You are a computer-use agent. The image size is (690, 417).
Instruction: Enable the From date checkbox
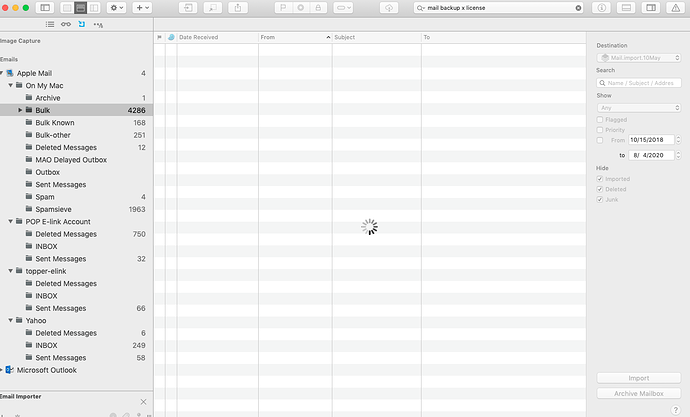point(600,140)
